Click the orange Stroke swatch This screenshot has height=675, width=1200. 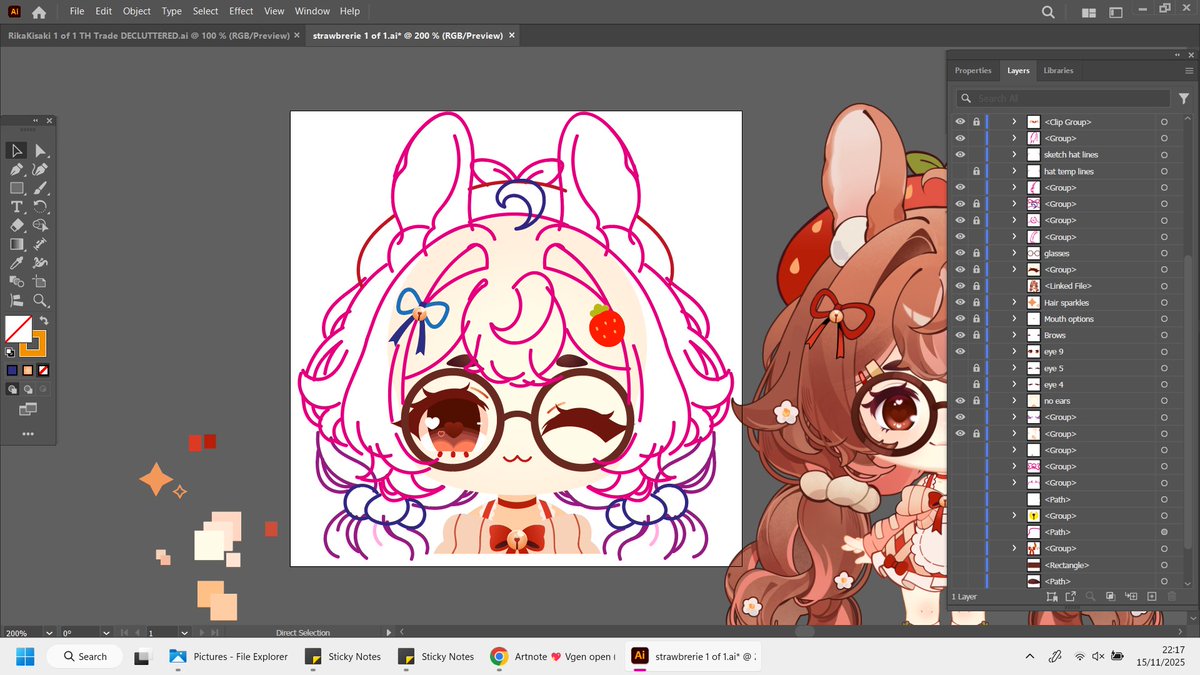pos(33,343)
